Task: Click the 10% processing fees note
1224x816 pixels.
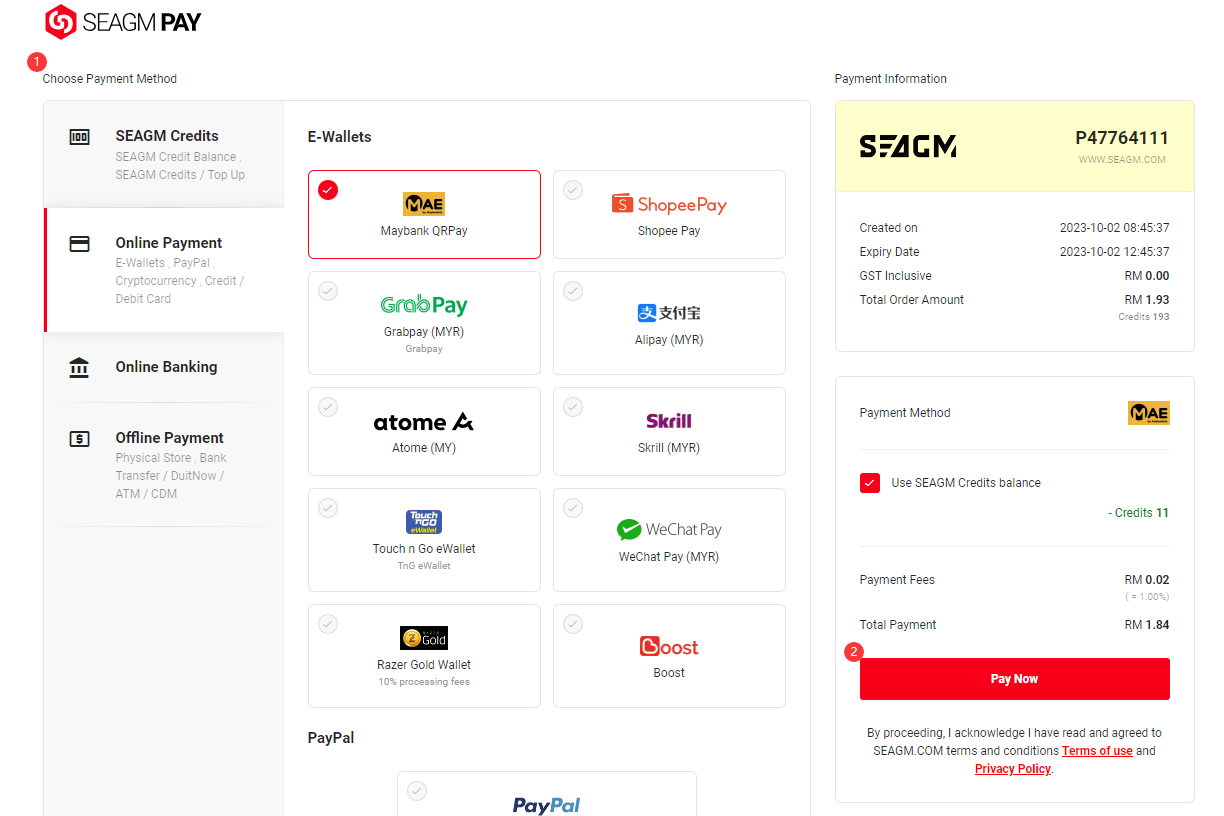Action: click(424, 682)
